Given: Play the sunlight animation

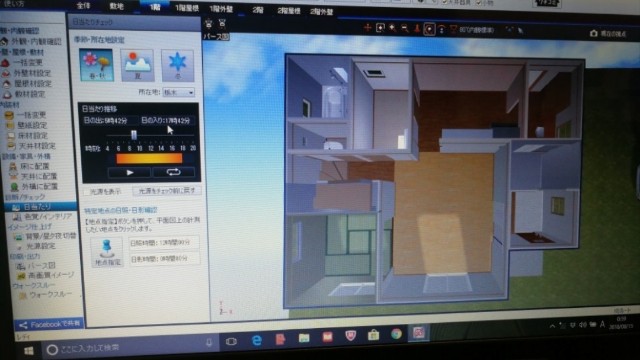Looking at the screenshot, I should point(129,173).
